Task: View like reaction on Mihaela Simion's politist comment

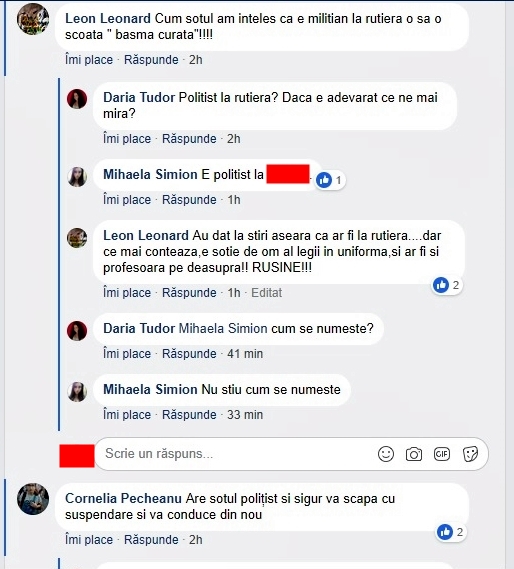Action: pyautogui.click(x=330, y=180)
